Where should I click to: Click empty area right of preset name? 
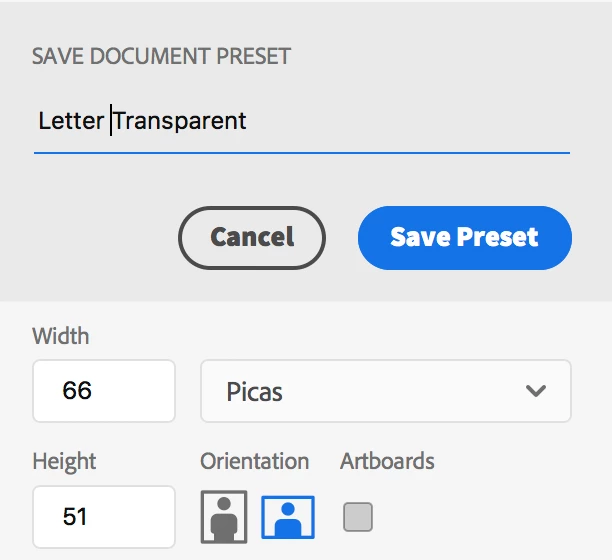408,121
